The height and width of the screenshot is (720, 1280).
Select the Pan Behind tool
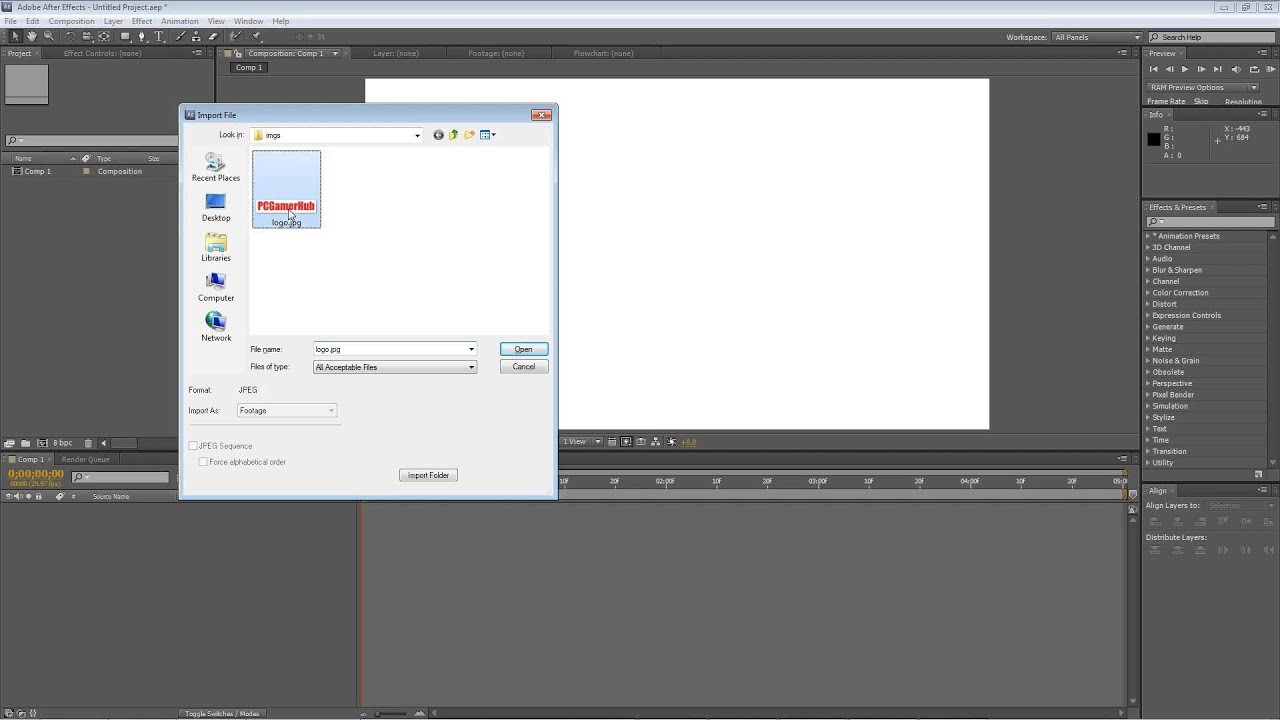(103, 36)
